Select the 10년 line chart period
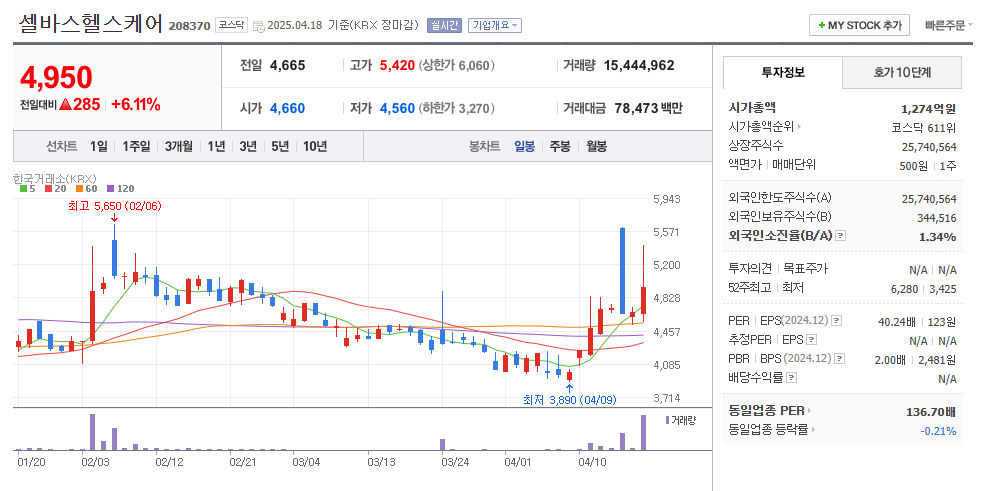Screen dimensions: 982x491 315,147
